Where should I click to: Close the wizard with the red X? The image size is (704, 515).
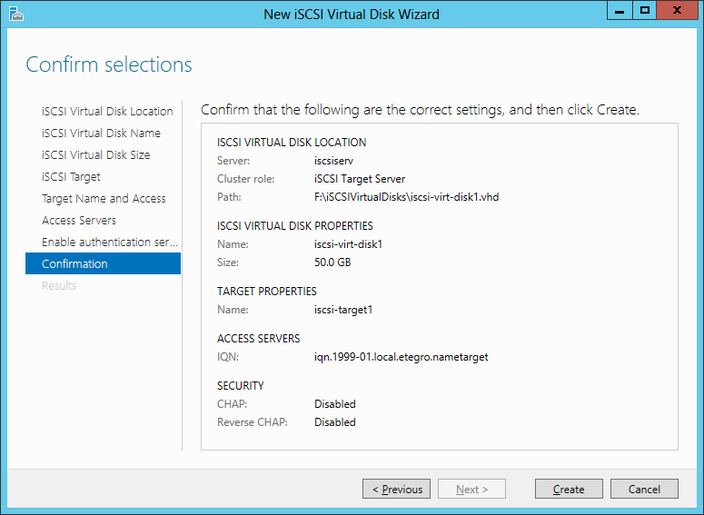pyautogui.click(x=678, y=11)
